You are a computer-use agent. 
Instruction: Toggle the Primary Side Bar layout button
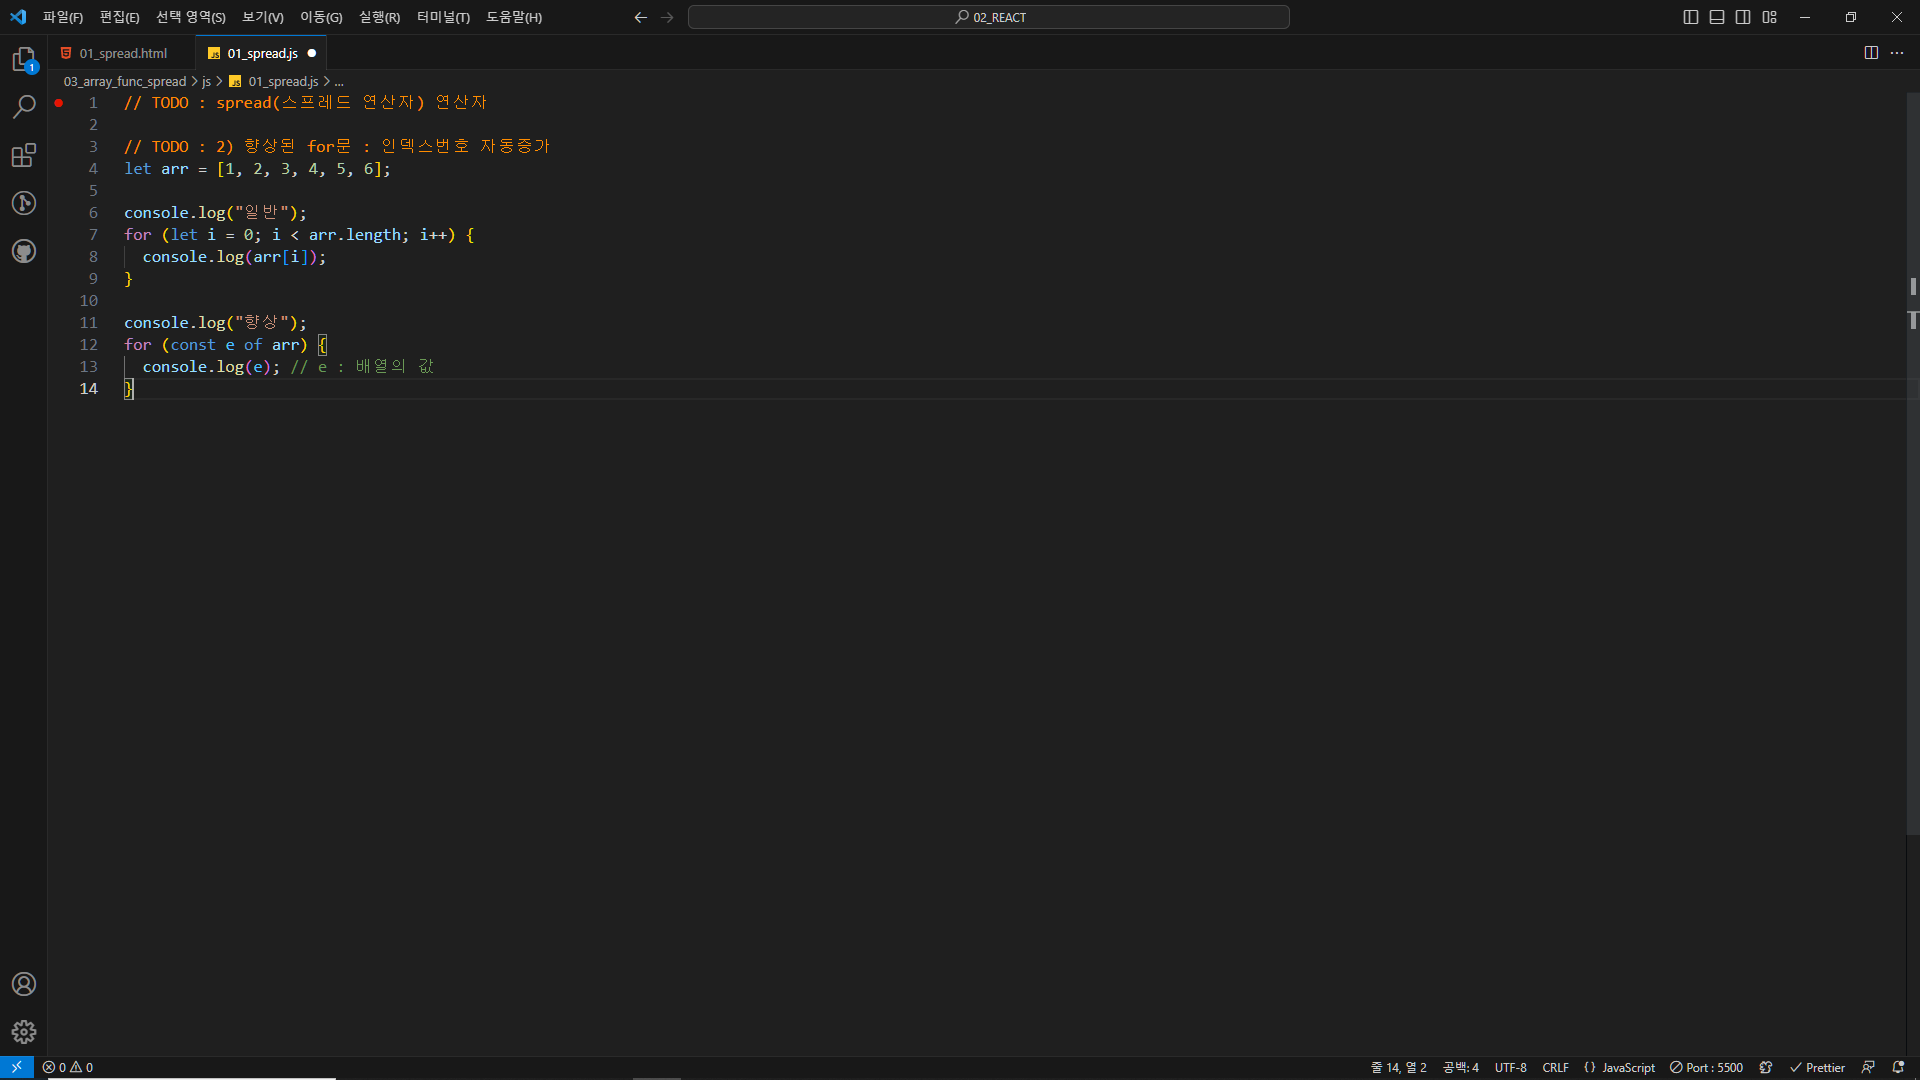coord(1691,17)
